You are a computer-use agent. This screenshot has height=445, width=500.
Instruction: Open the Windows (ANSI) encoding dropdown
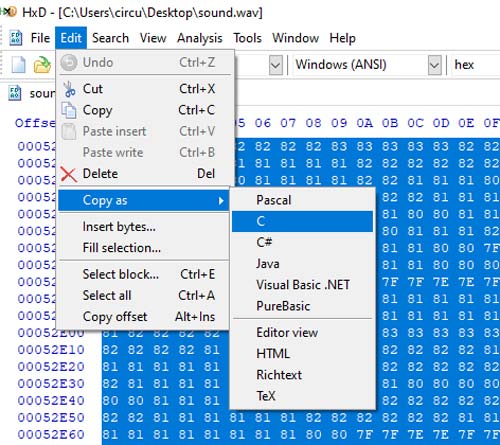pos(435,65)
